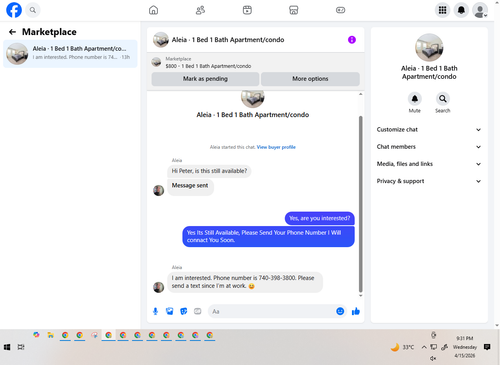Expand the Chat members section
Screen dimensions: 500x365
click(429, 147)
